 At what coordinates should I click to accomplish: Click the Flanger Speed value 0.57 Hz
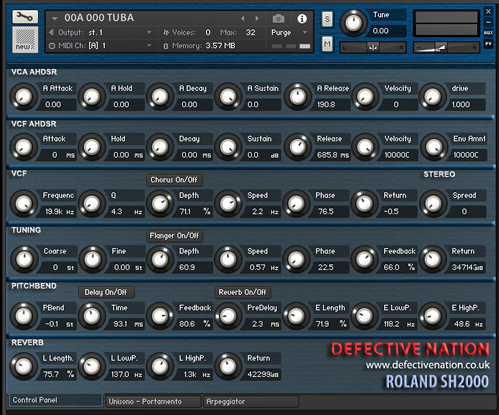[x=263, y=267]
